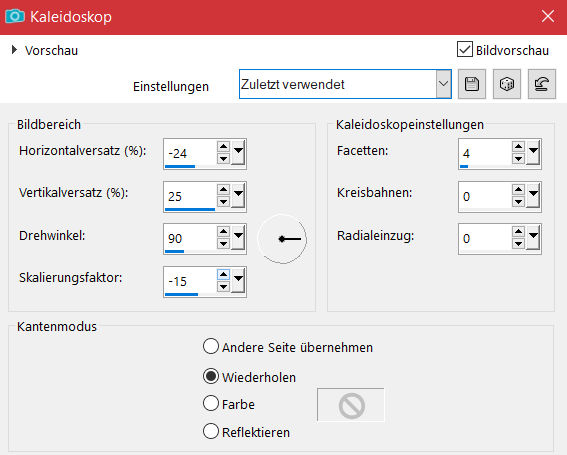
Task: Randomize parameters with the dice icon
Action: click(507, 84)
